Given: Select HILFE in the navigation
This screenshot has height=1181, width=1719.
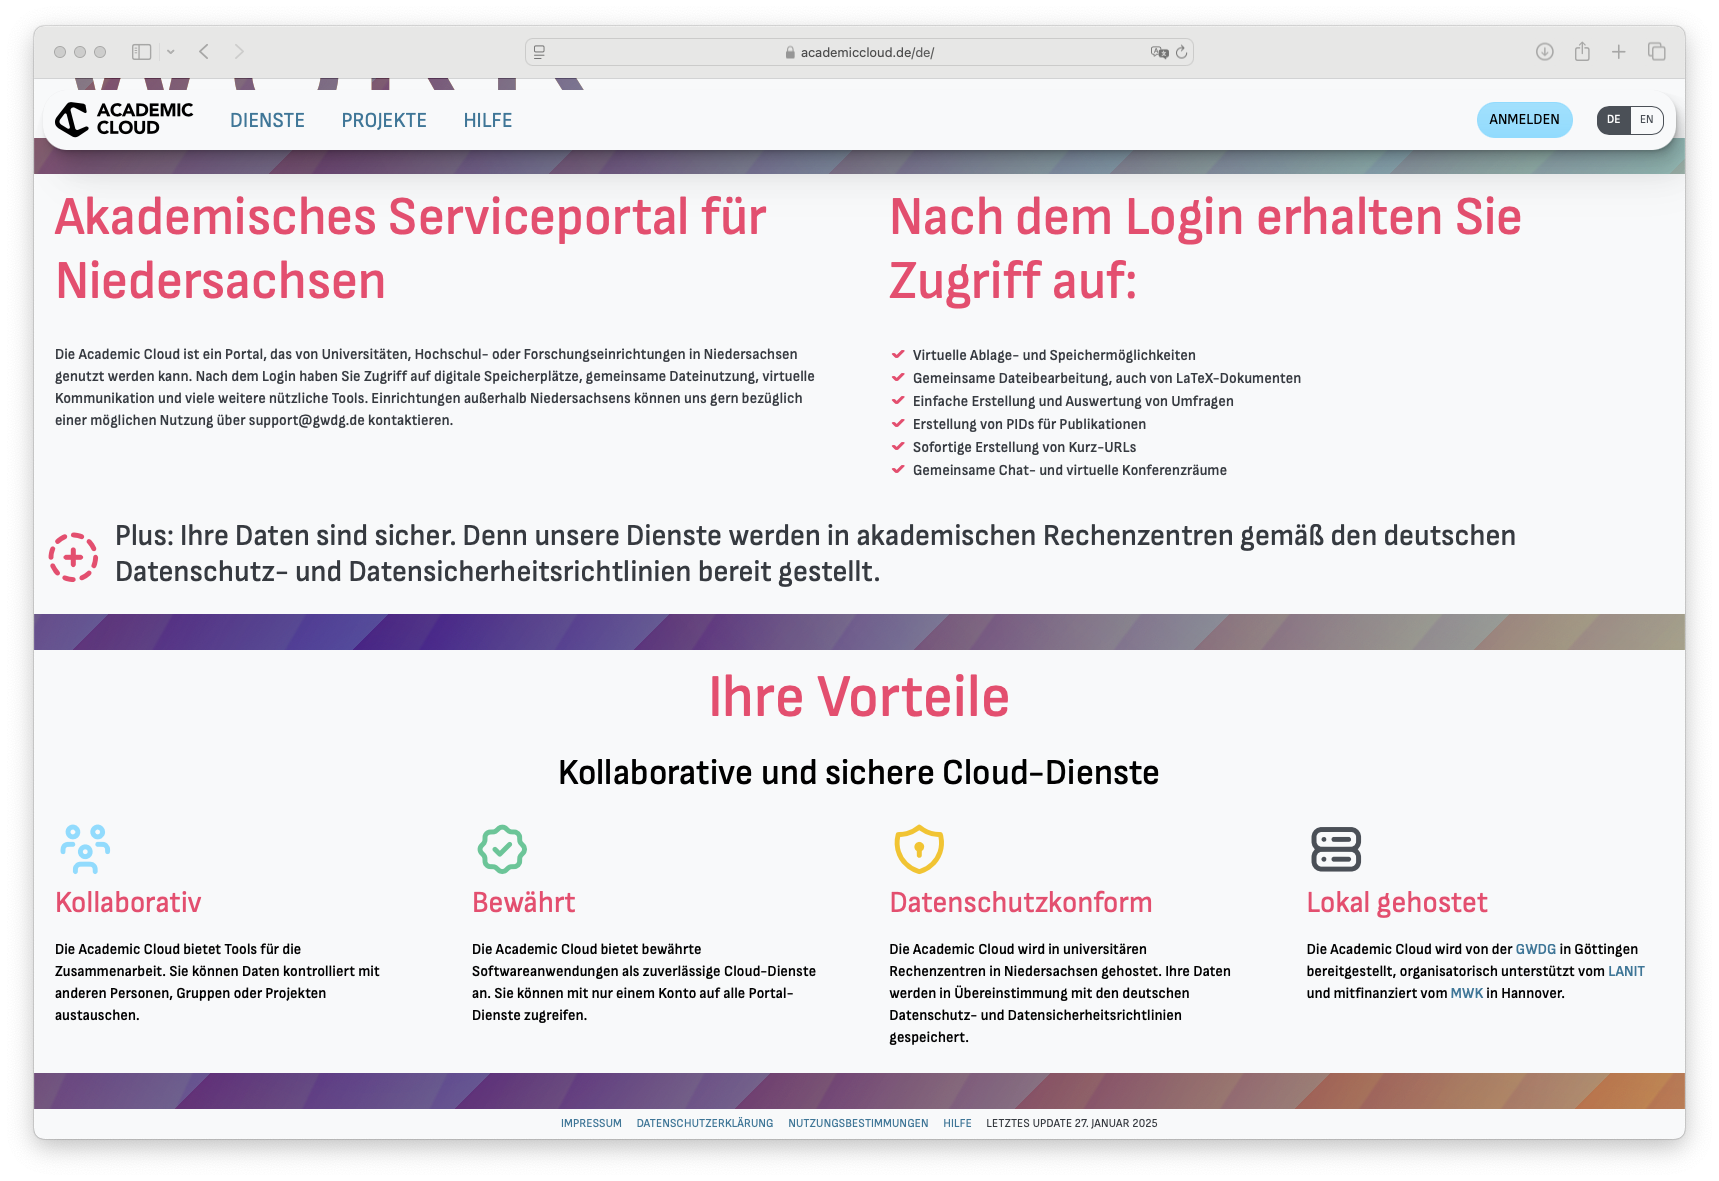Looking at the screenshot, I should (487, 120).
